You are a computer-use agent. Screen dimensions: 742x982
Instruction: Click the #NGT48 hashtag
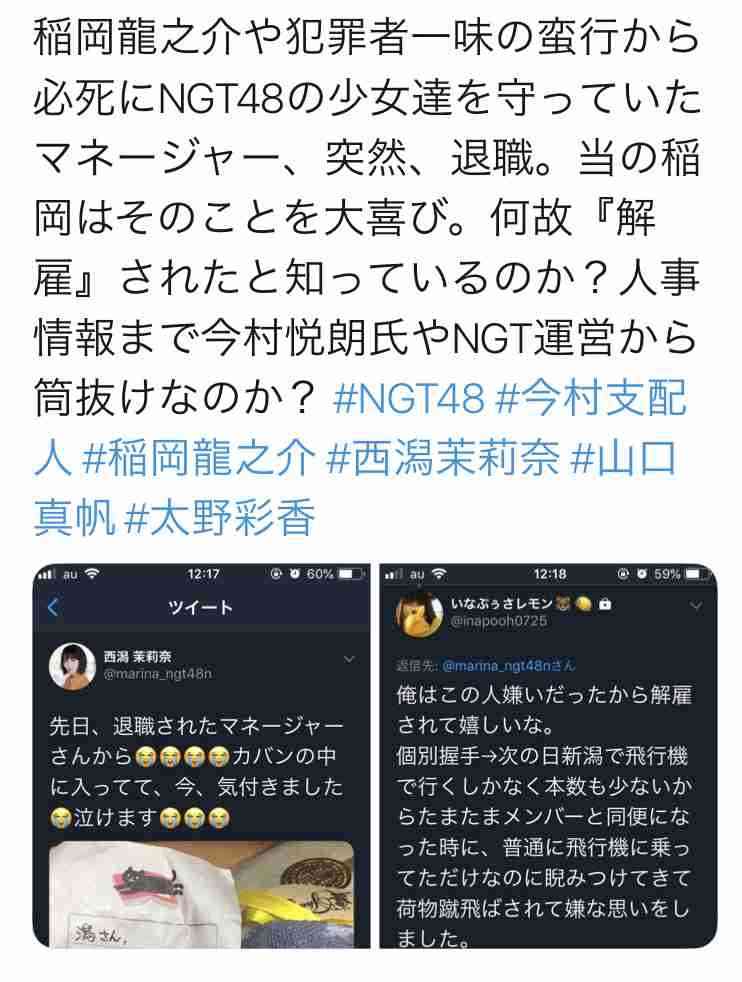click(x=410, y=398)
